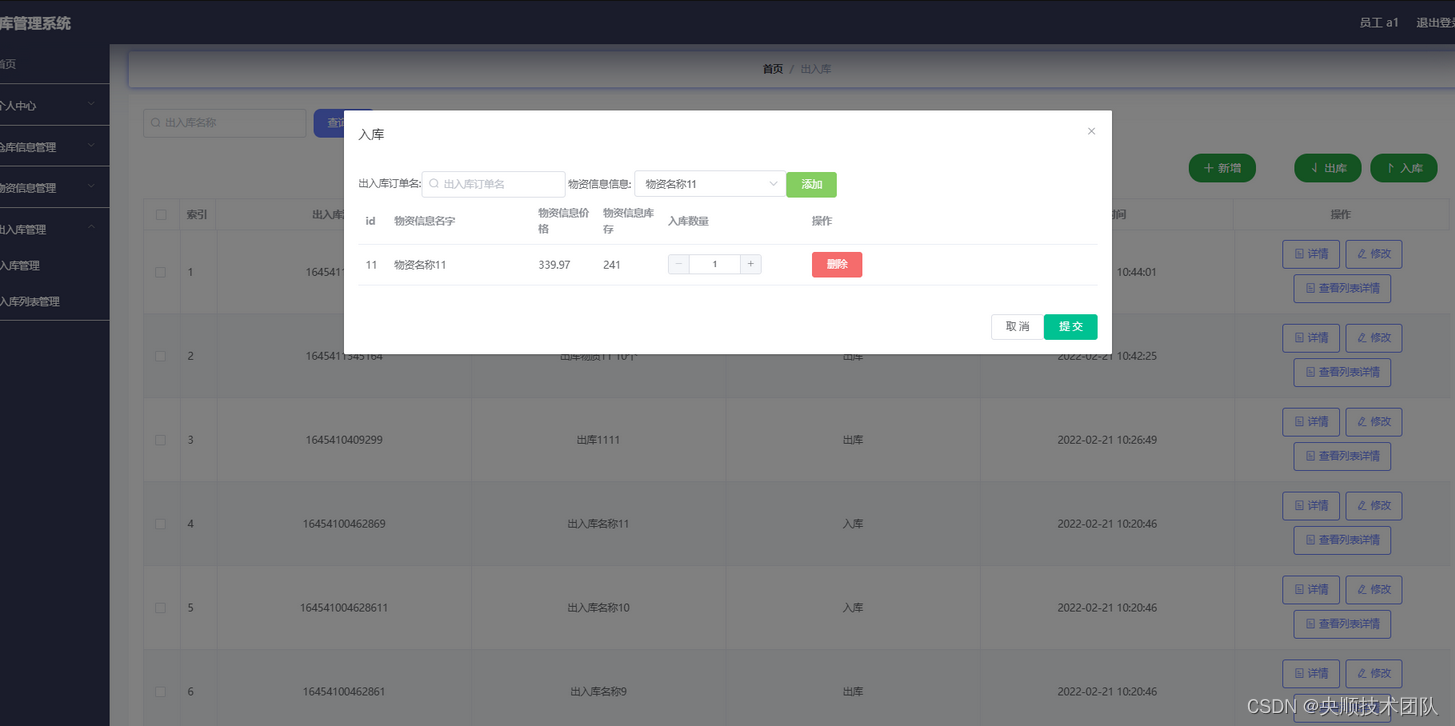
Task: Click the 入库 button with up arrow
Action: tap(1404, 168)
